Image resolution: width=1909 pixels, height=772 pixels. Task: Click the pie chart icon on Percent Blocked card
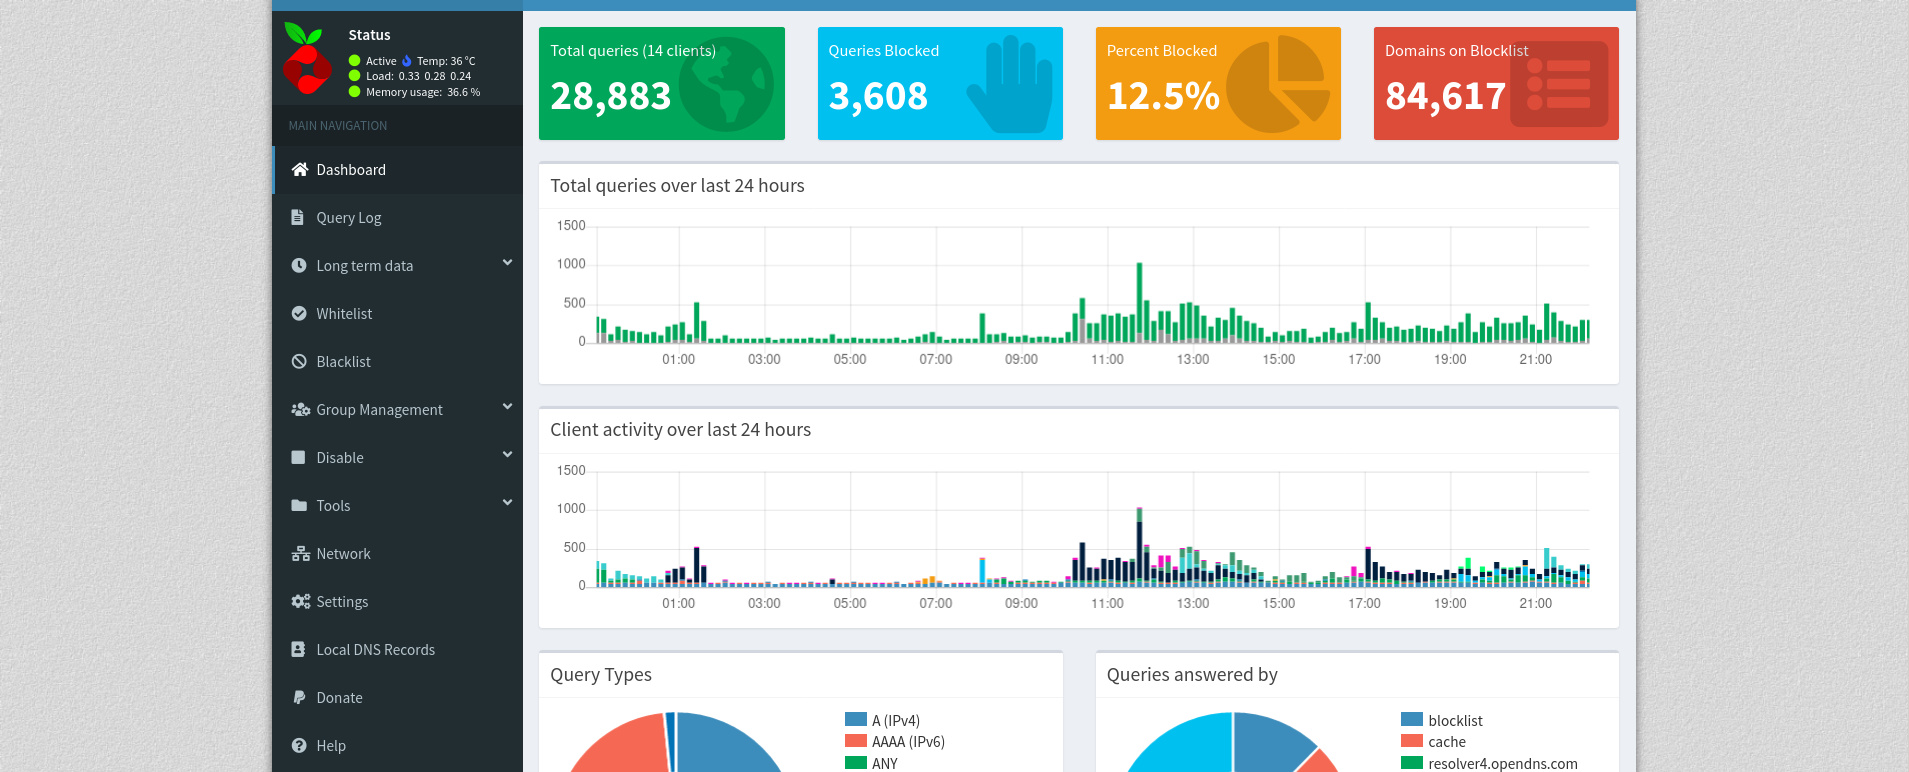pyautogui.click(x=1278, y=84)
